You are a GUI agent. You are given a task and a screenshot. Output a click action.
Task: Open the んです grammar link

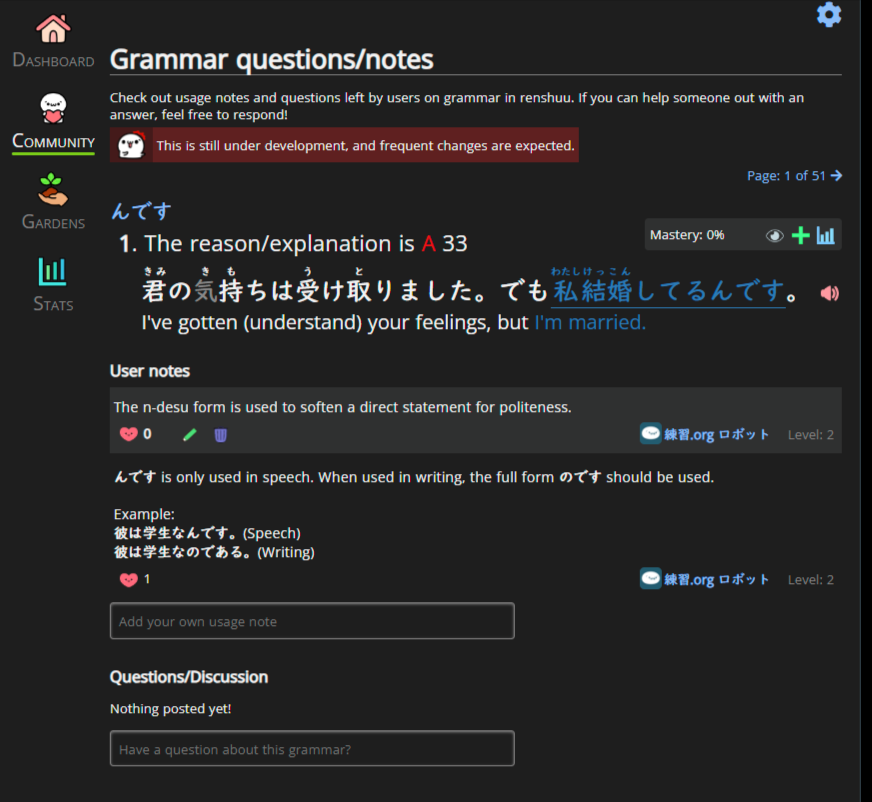pos(141,211)
